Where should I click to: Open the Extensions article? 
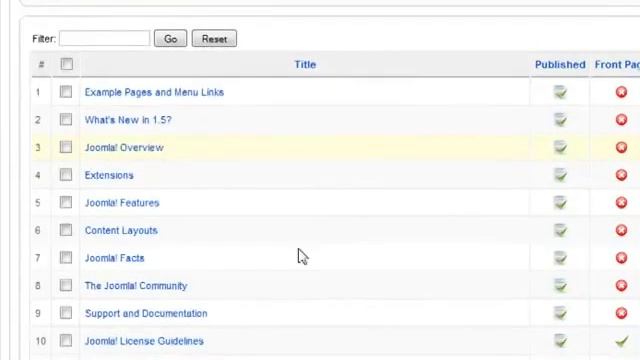109,176
